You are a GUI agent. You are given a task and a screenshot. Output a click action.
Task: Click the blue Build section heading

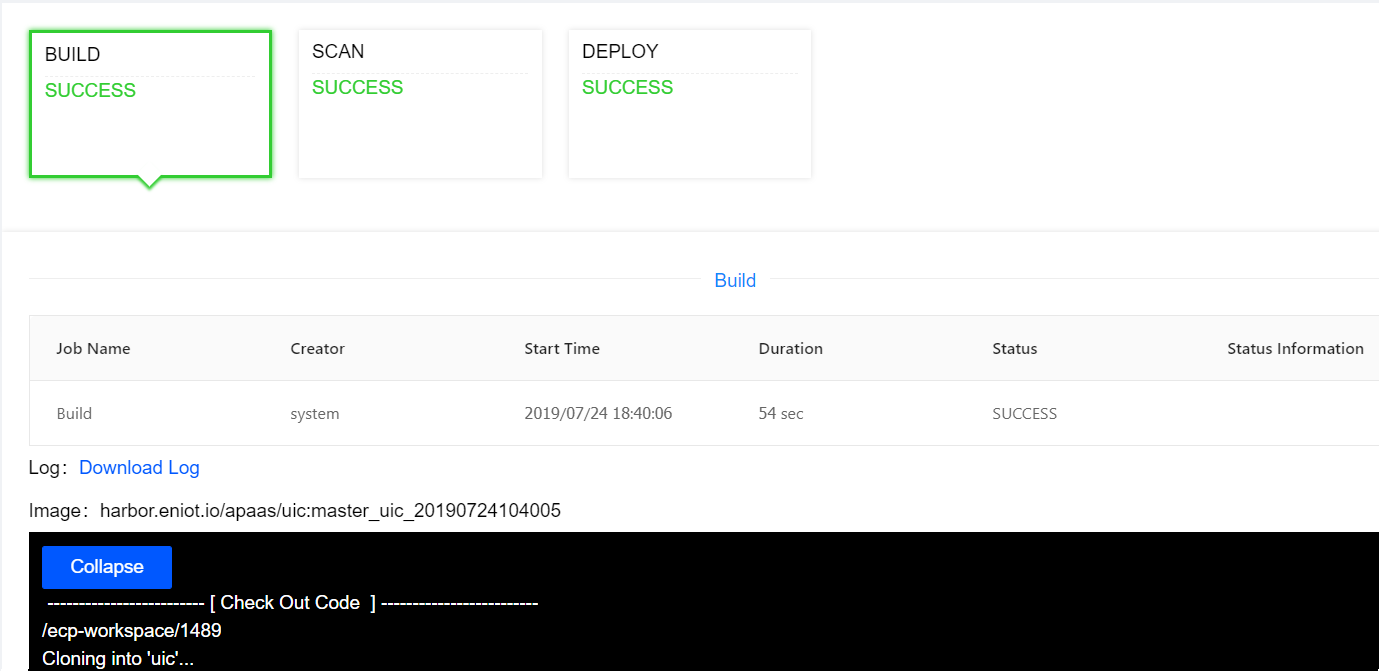click(735, 281)
